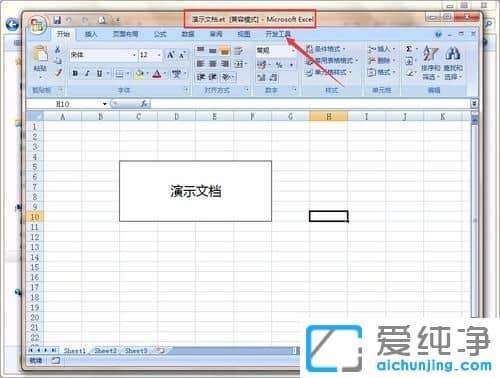
Task: Apply the Borders icon in the font group
Action: coord(119,74)
